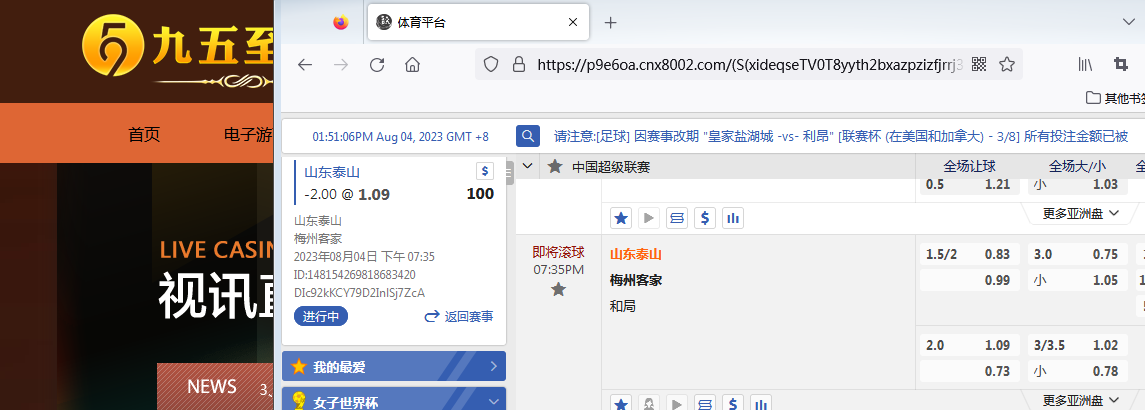Select the 首页 navigation menu item
Image resolution: width=1145 pixels, height=410 pixels.
[x=144, y=135]
